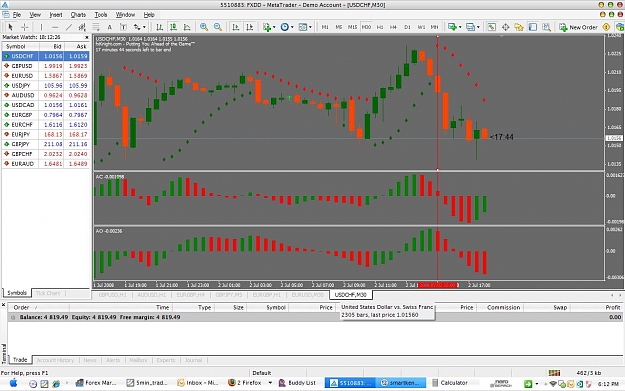Open the File menu
The width and height of the screenshot is (625, 391).
pos(17,15)
